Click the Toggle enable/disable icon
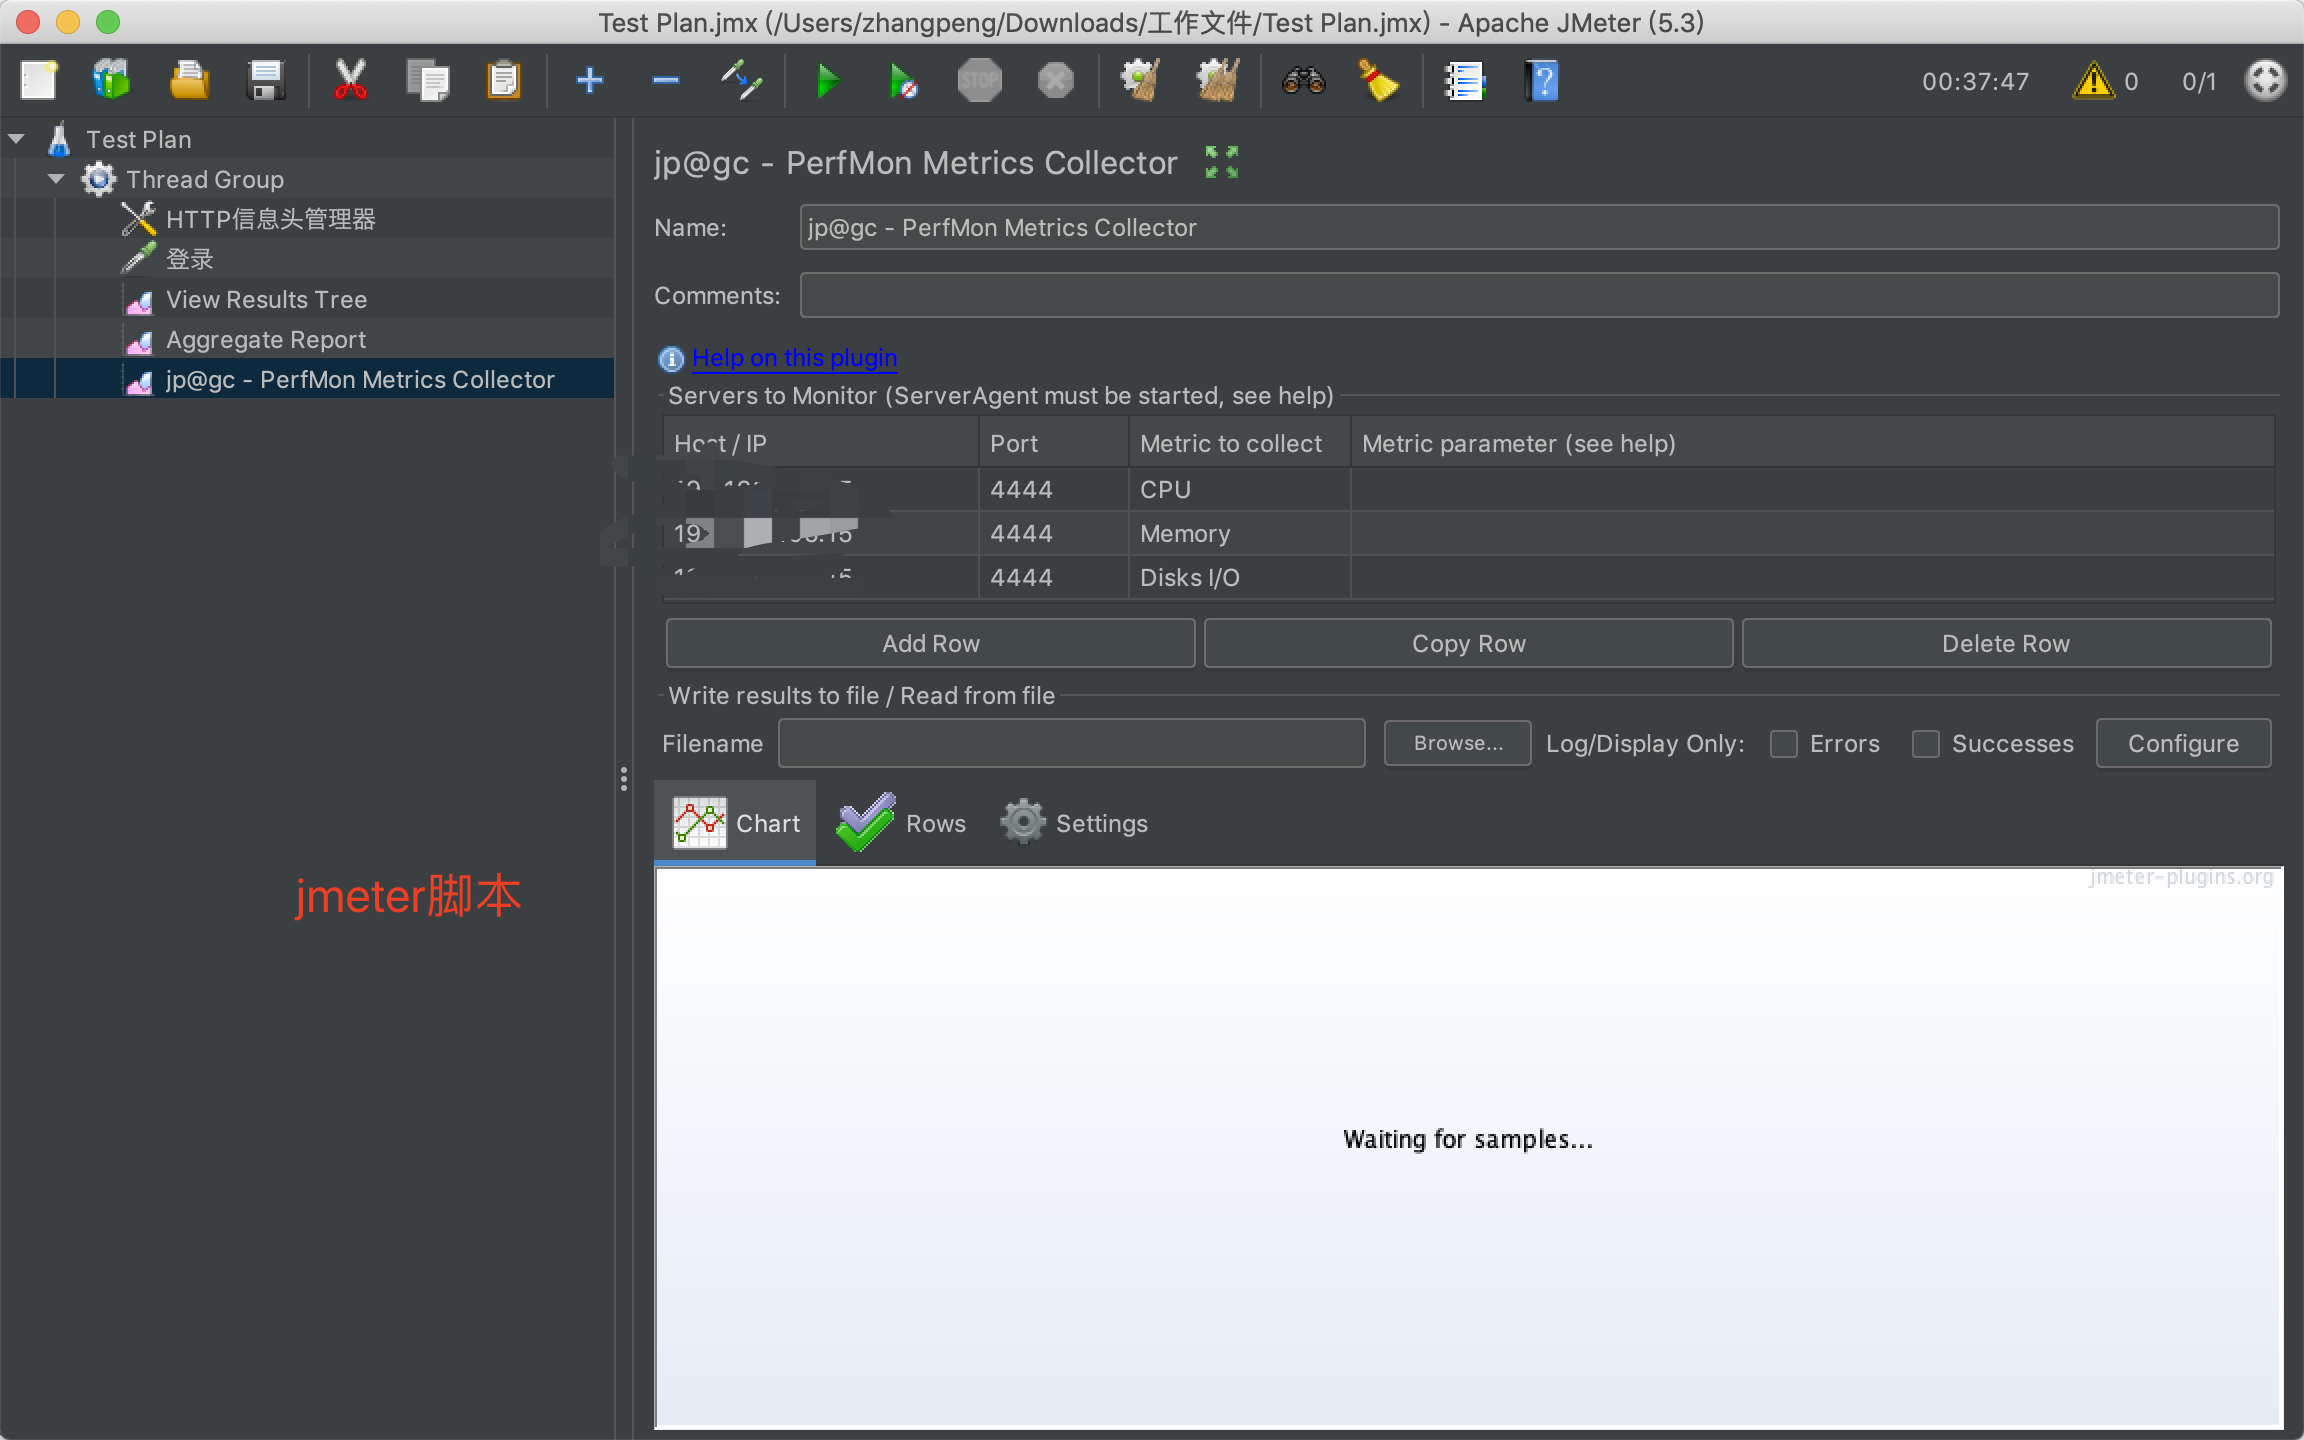Image resolution: width=2304 pixels, height=1440 pixels. pyautogui.click(x=742, y=81)
